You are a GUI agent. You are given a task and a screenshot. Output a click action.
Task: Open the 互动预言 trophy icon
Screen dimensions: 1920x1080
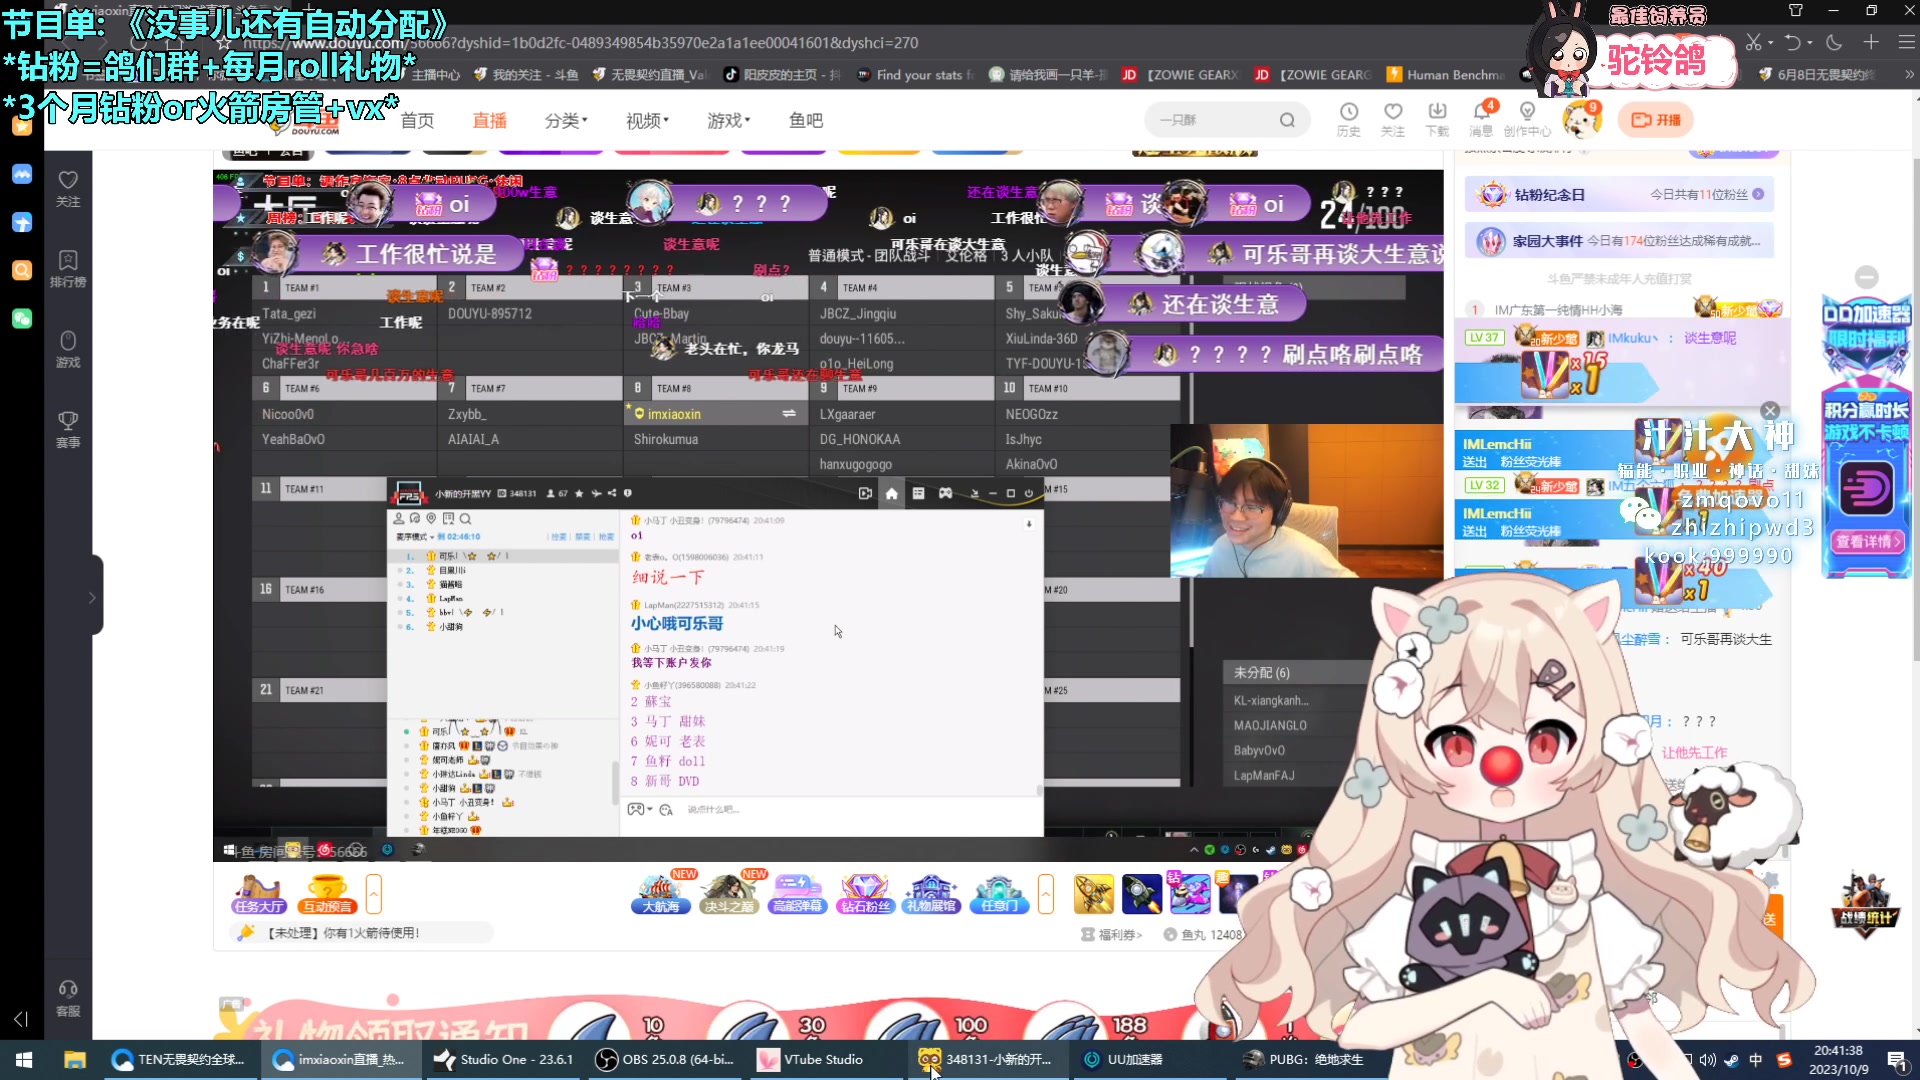(328, 893)
